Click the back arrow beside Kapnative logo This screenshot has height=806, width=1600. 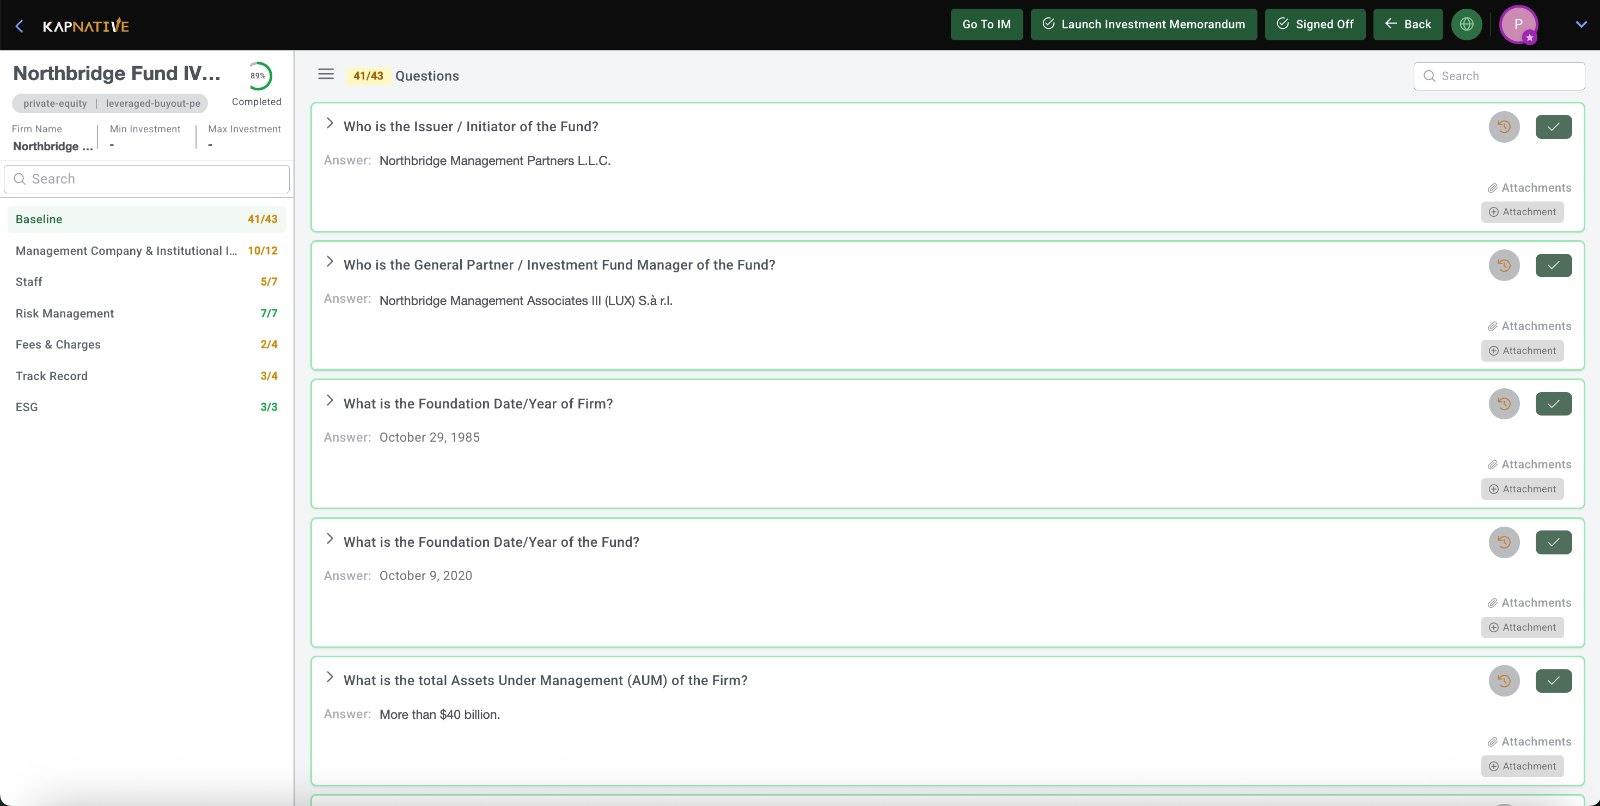click(19, 26)
